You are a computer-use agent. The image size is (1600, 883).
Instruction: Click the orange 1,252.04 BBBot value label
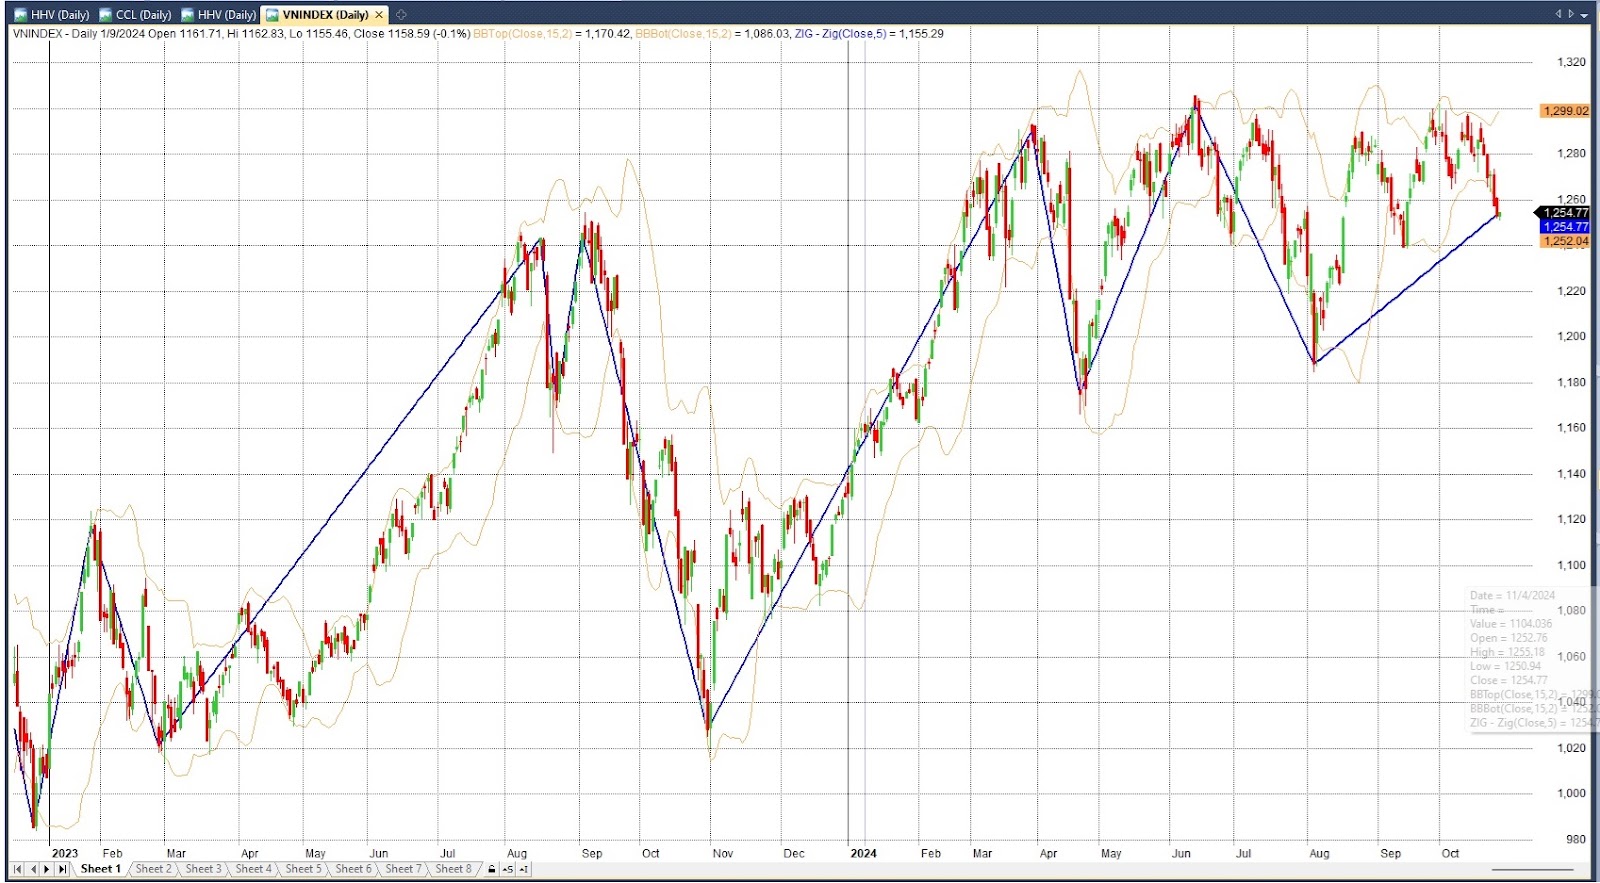pos(1565,241)
